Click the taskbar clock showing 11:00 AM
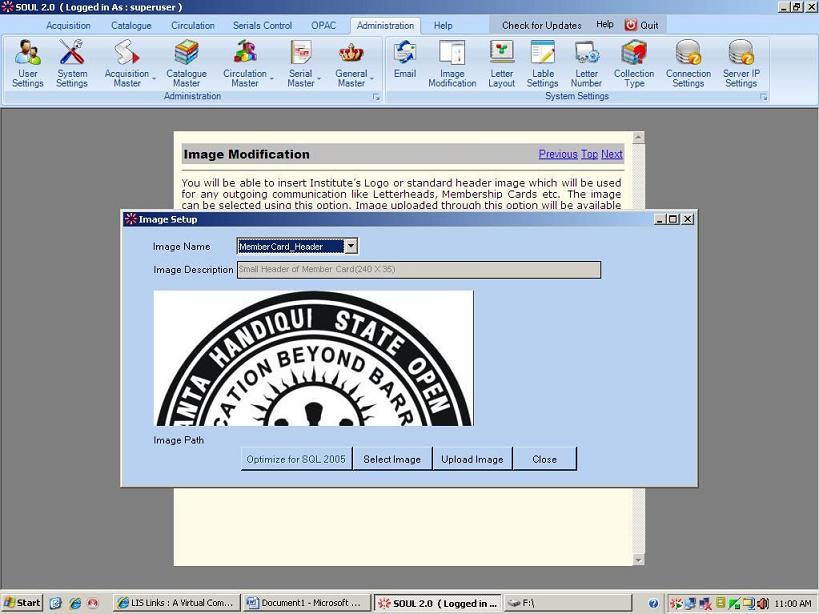Screen dimensions: 819x614 (793, 603)
